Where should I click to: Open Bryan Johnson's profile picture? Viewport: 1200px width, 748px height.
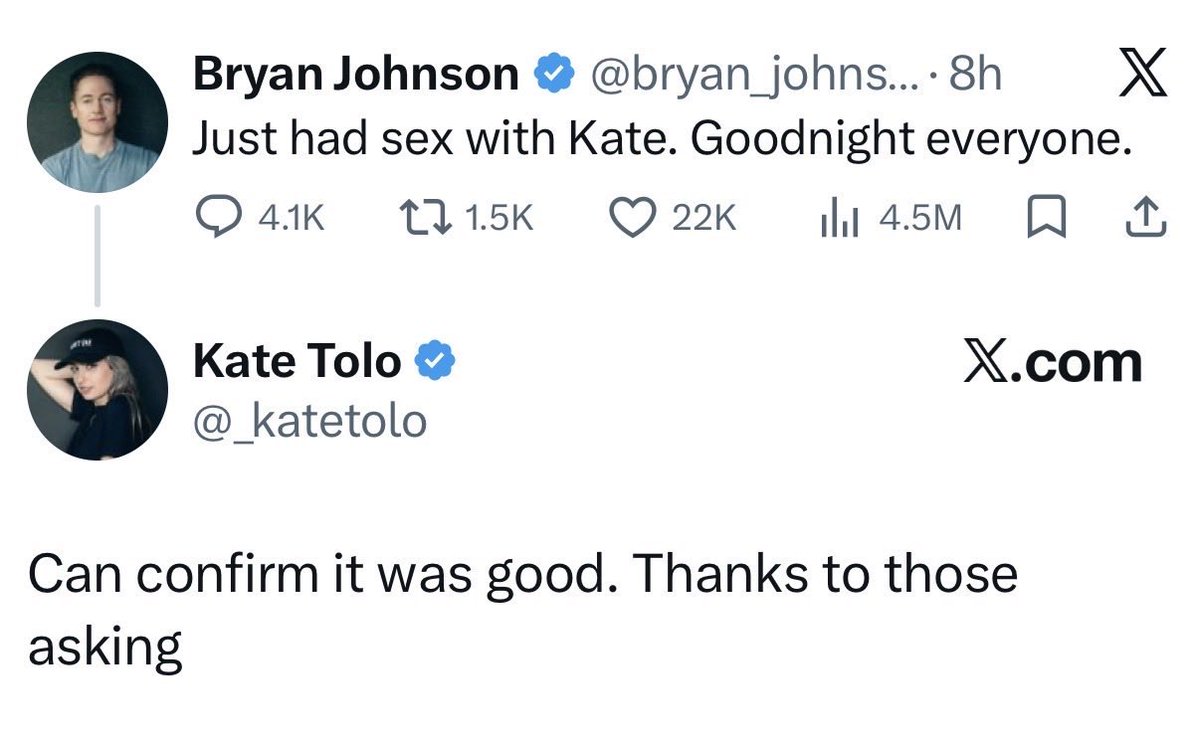pos(97,122)
